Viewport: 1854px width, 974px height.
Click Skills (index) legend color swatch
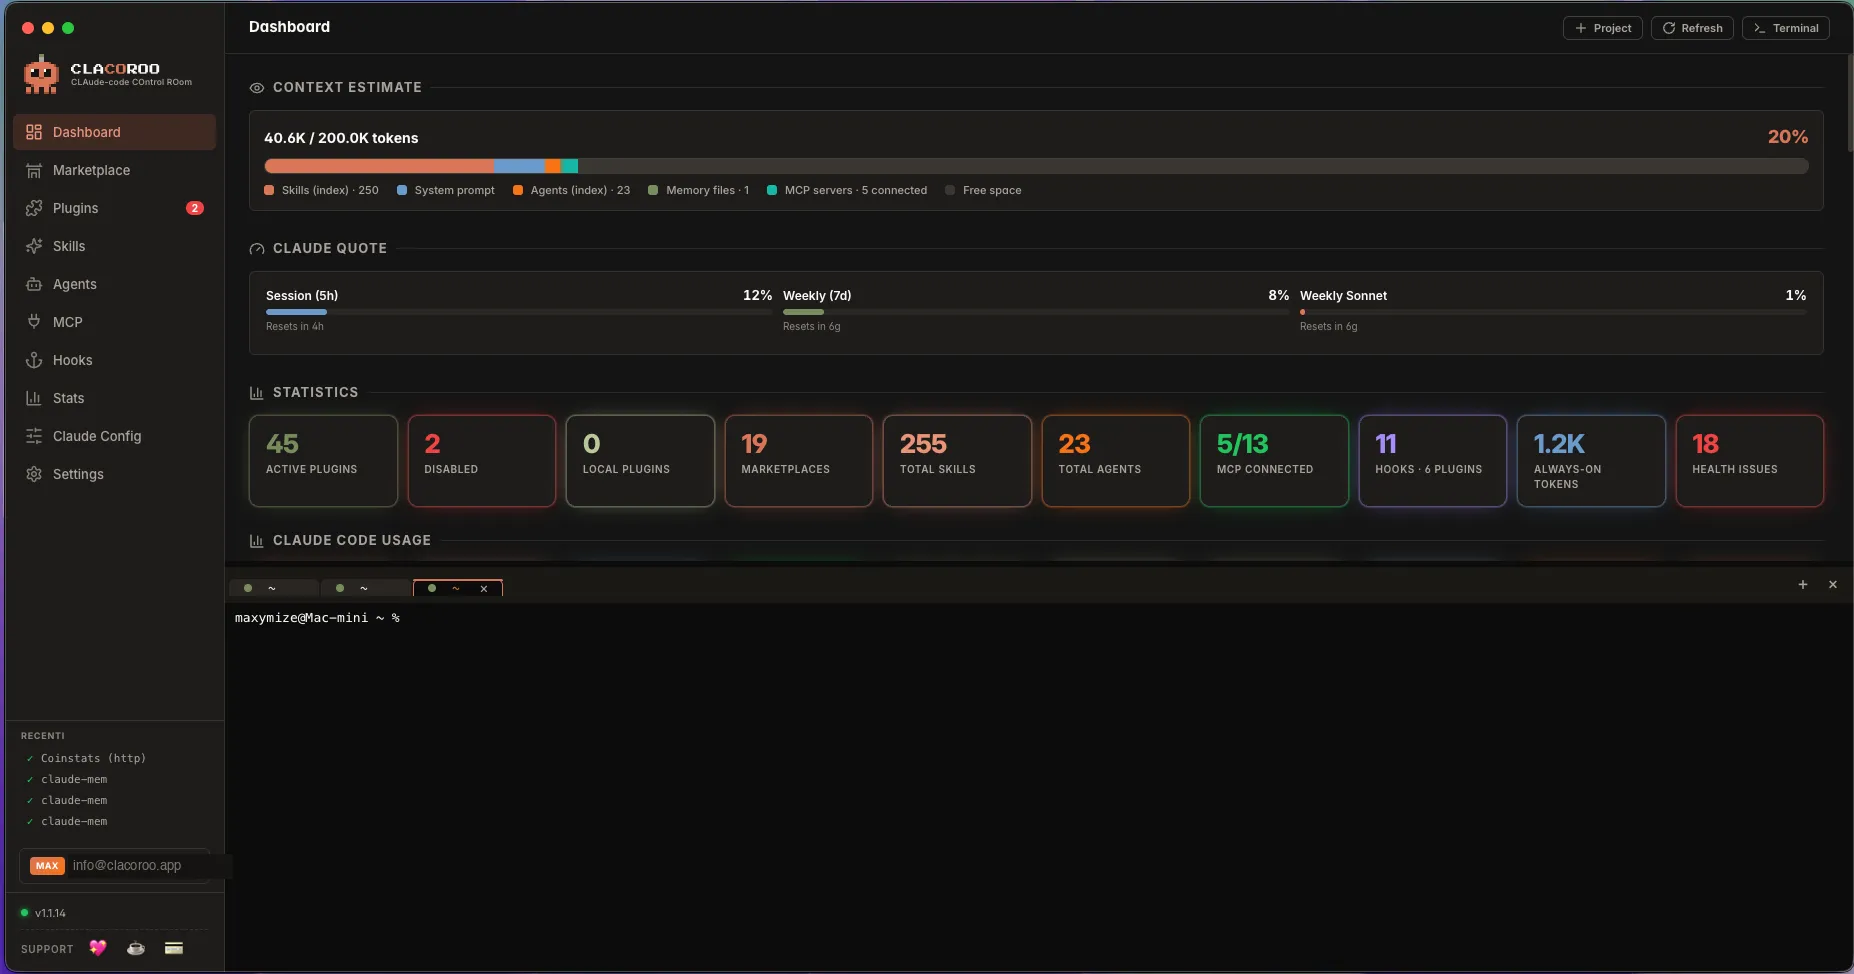point(269,190)
